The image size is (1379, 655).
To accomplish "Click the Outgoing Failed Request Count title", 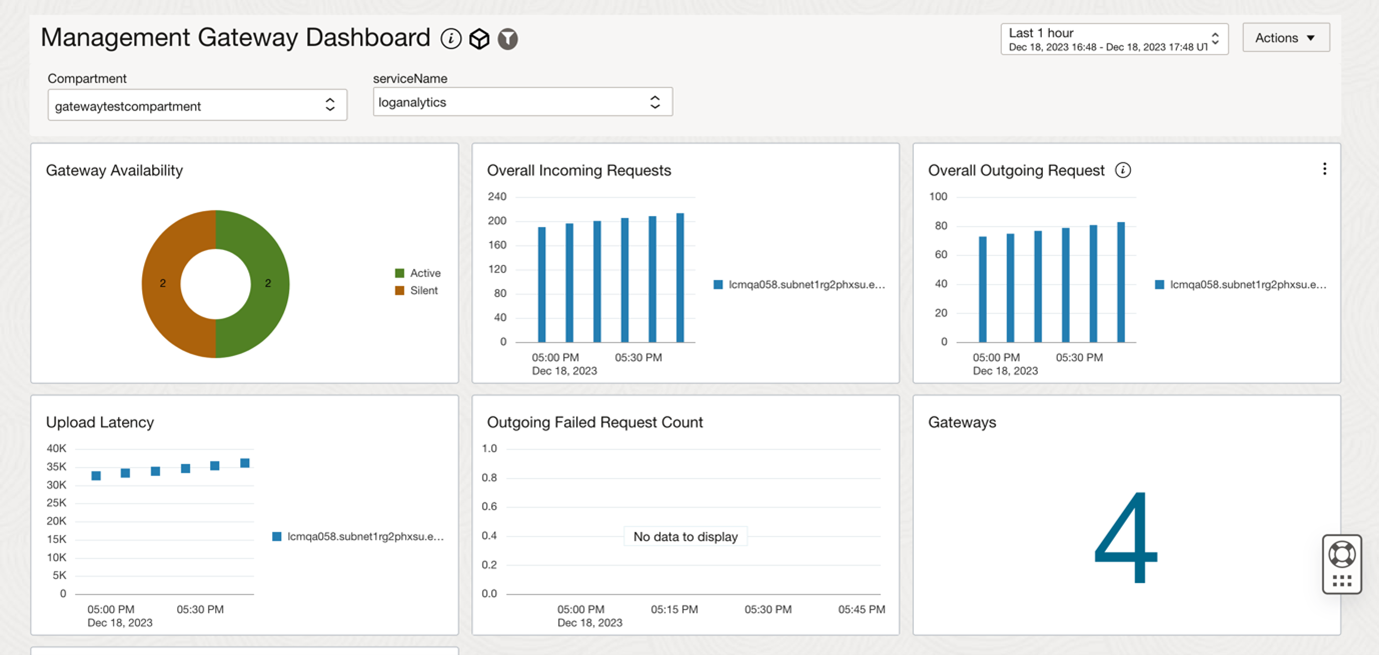I will [x=595, y=422].
